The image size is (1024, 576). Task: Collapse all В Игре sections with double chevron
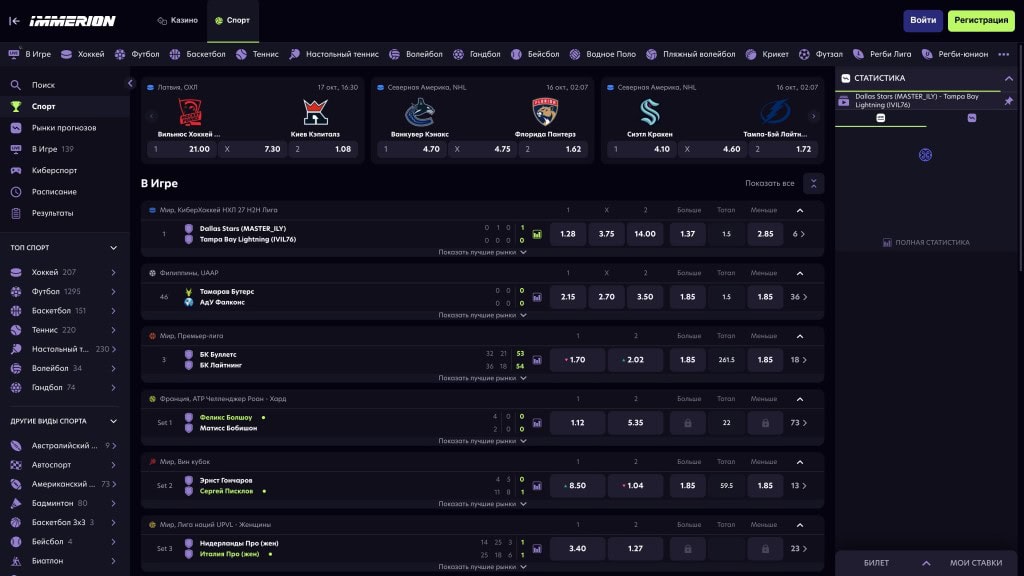814,184
